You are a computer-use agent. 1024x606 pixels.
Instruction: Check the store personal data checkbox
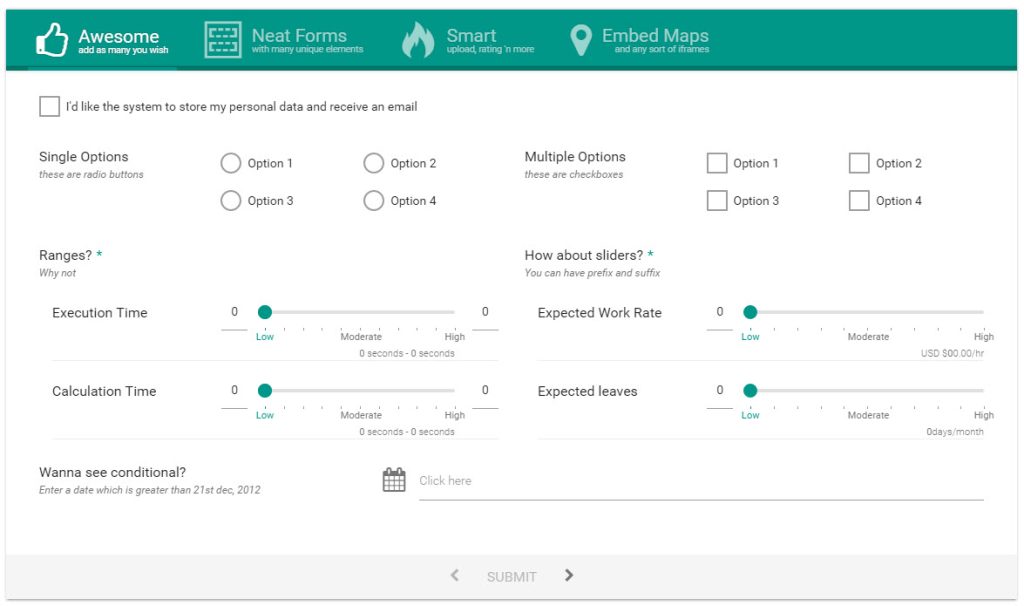tap(50, 106)
